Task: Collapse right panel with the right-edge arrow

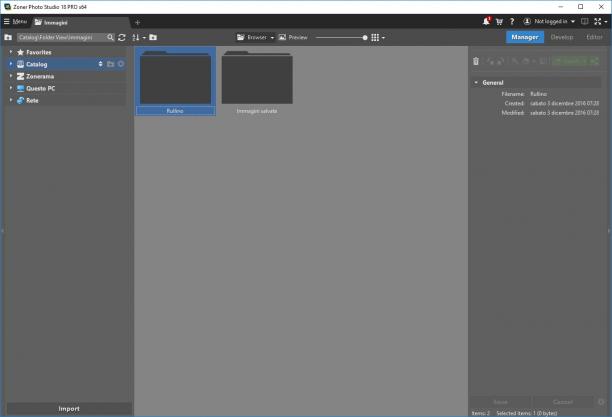Action: click(x=609, y=231)
